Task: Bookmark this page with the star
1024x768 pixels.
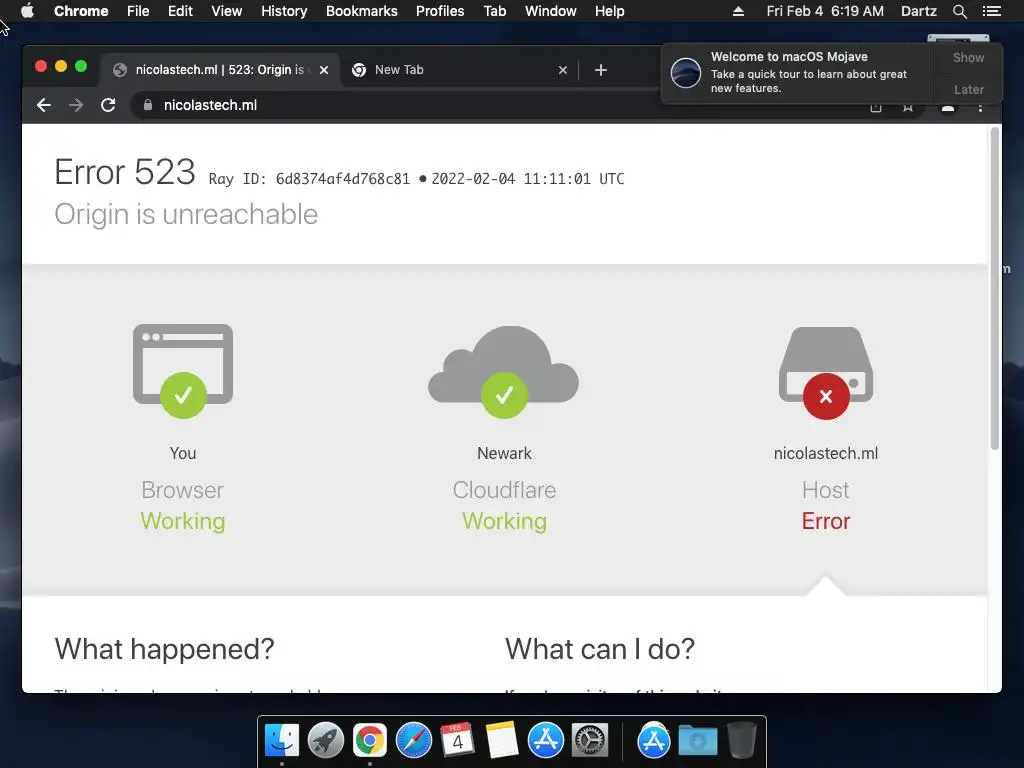Action: click(x=908, y=108)
